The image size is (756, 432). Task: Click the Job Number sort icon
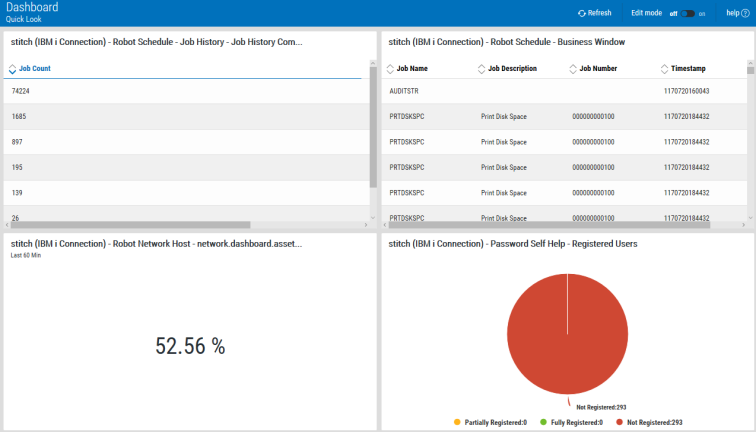click(573, 69)
